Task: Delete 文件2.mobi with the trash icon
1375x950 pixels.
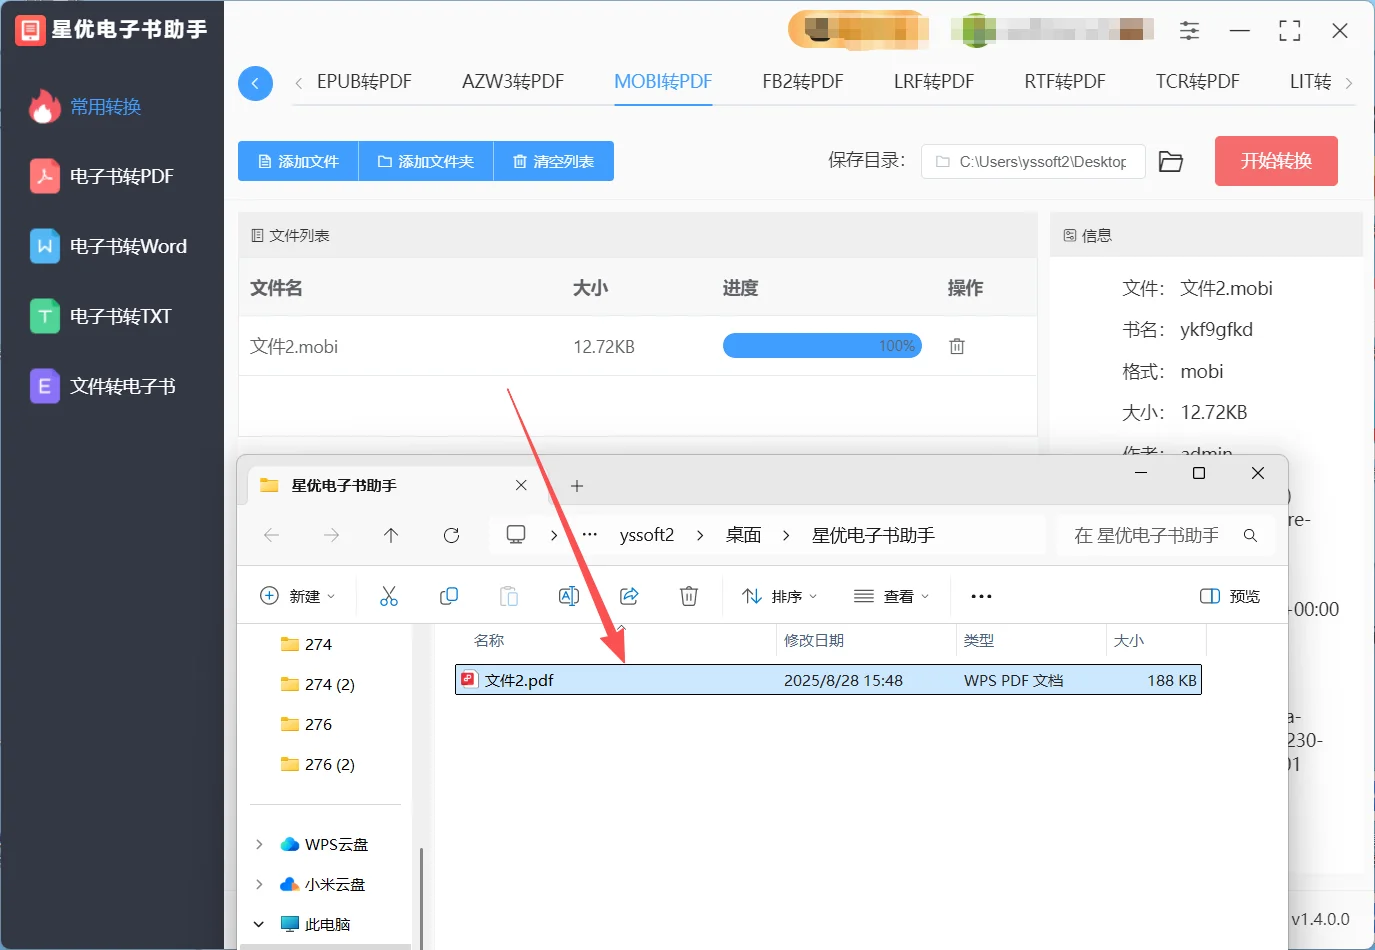Action: [x=957, y=346]
